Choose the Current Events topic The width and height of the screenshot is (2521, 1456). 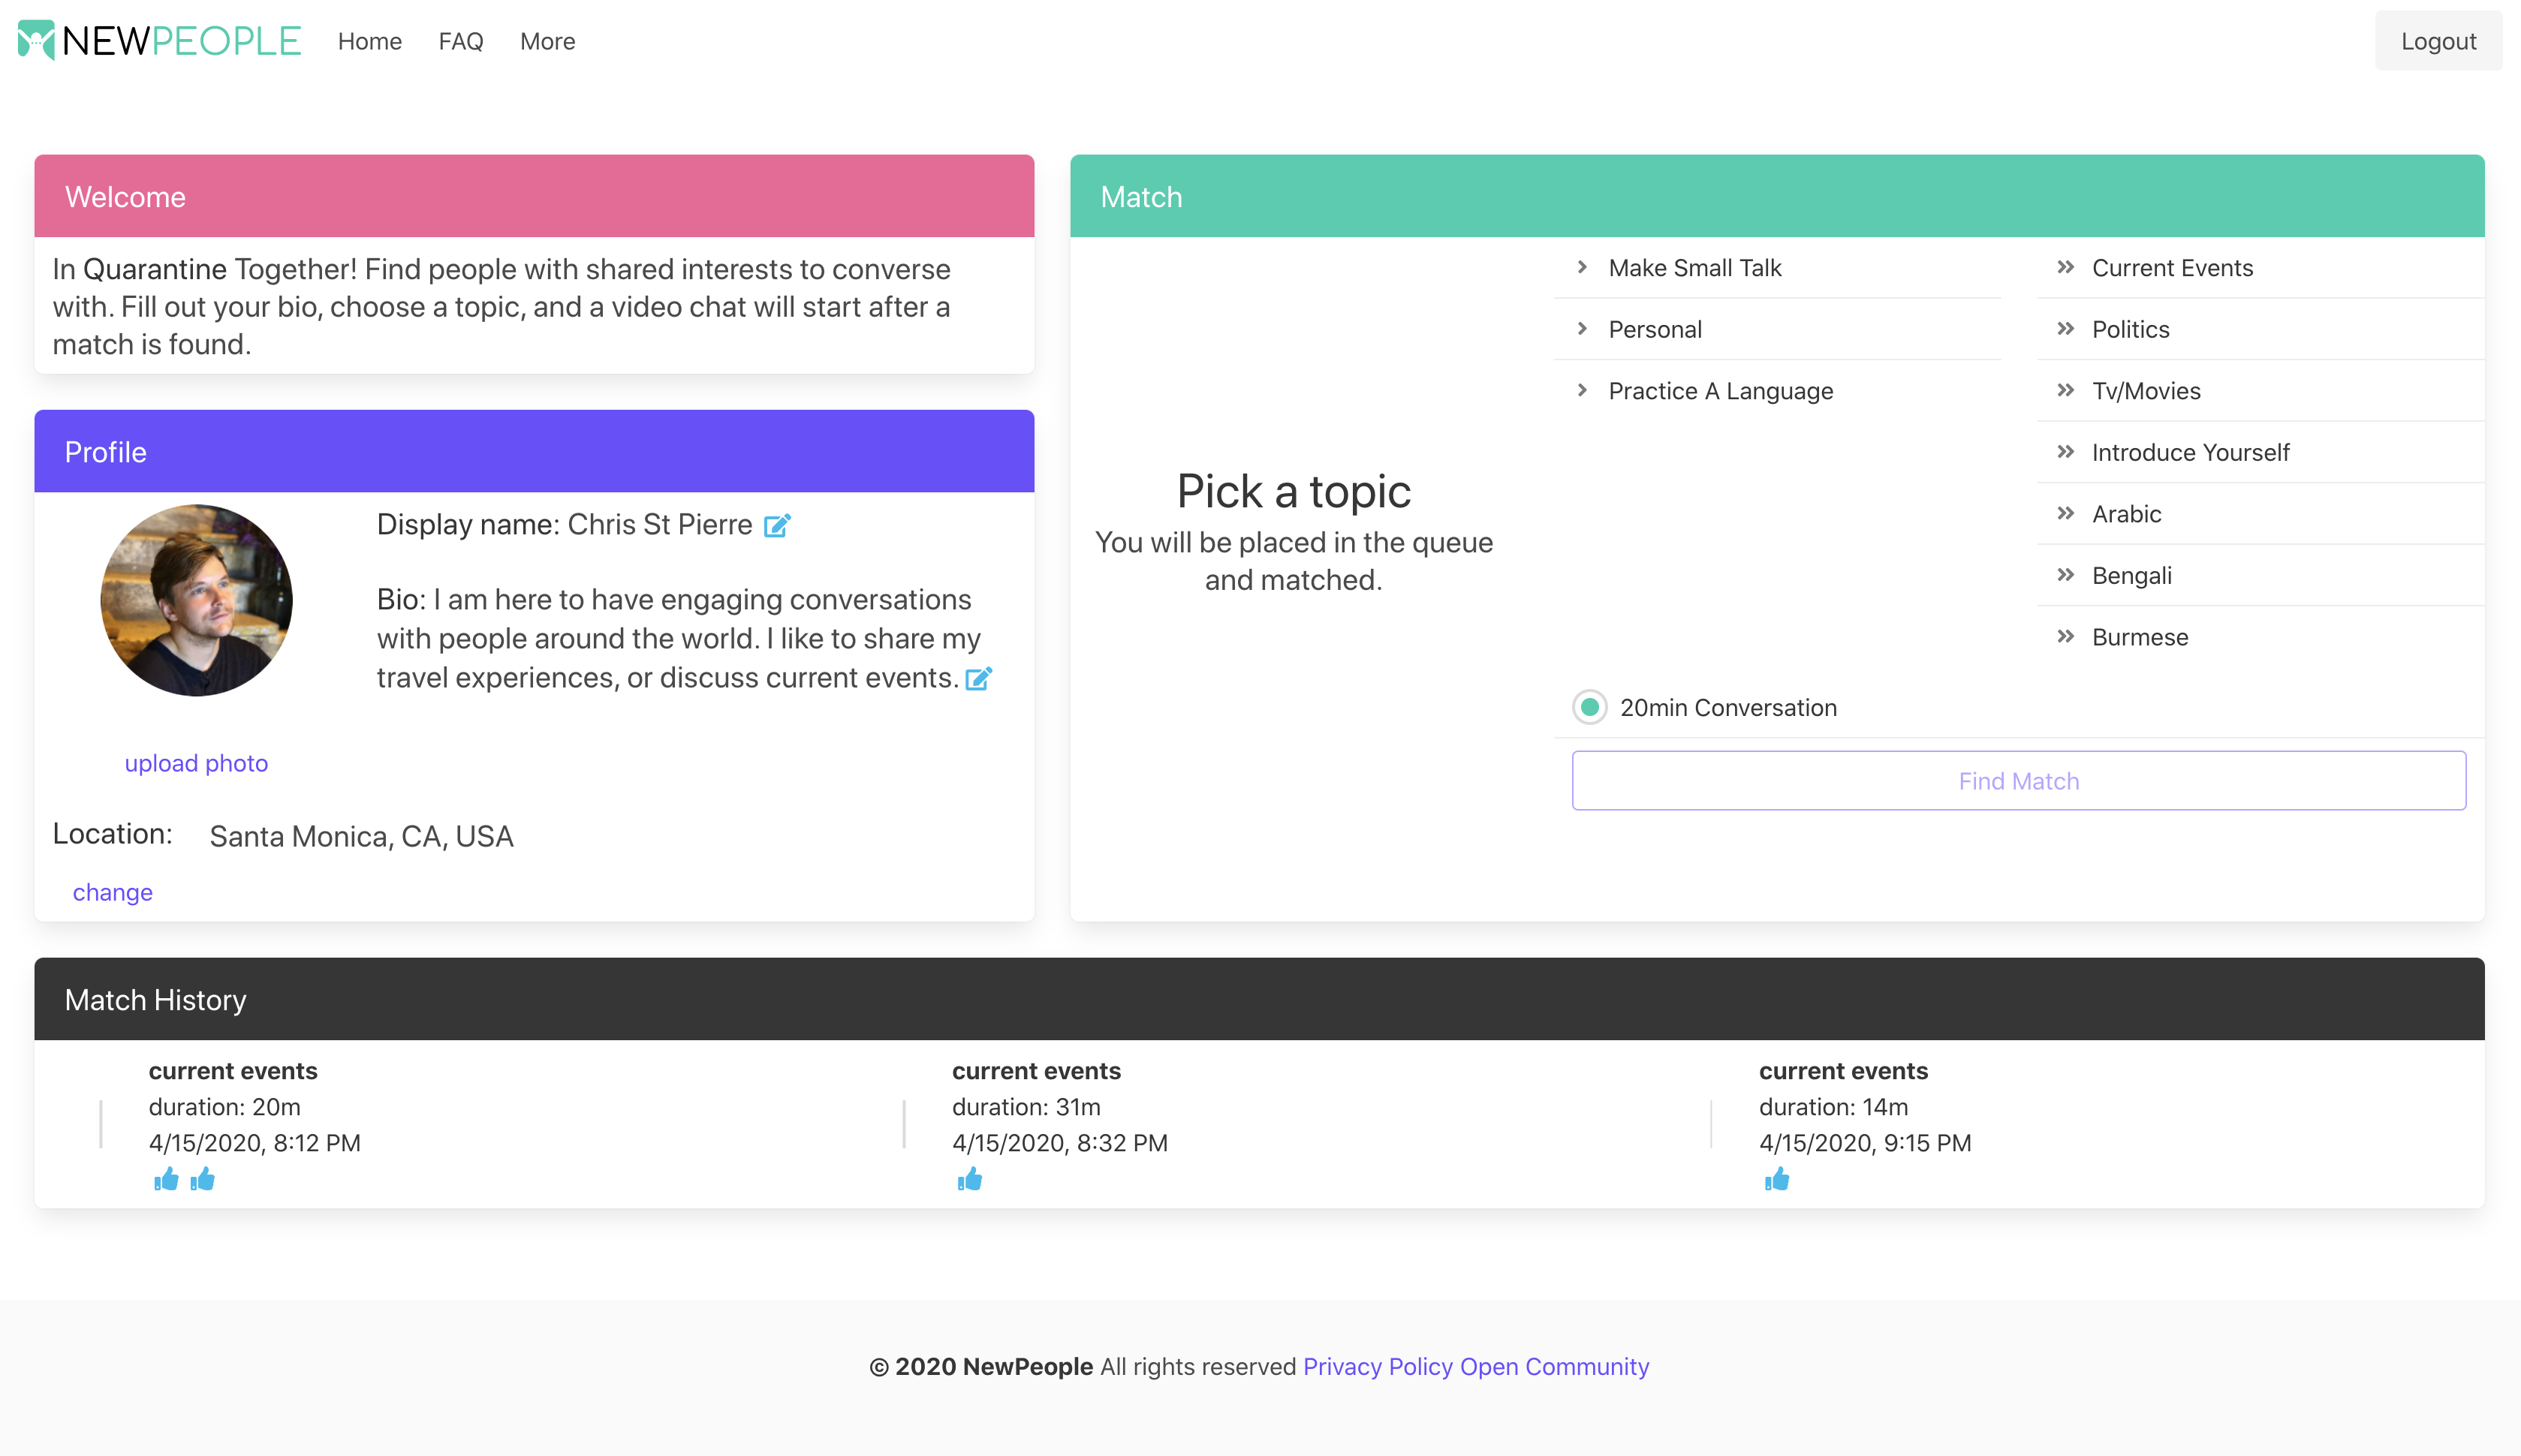point(2171,268)
